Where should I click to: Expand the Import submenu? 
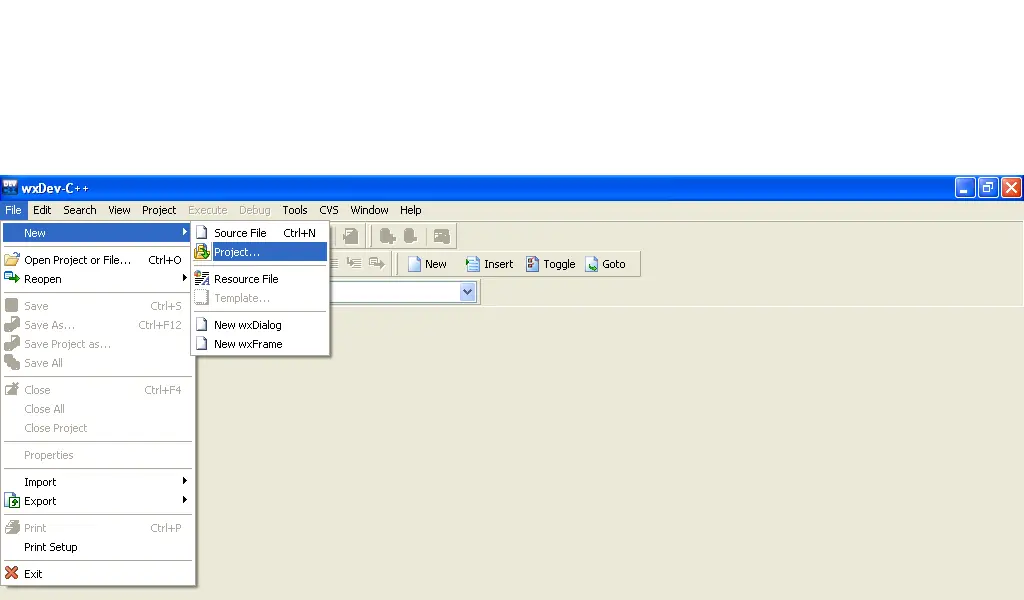coord(98,482)
